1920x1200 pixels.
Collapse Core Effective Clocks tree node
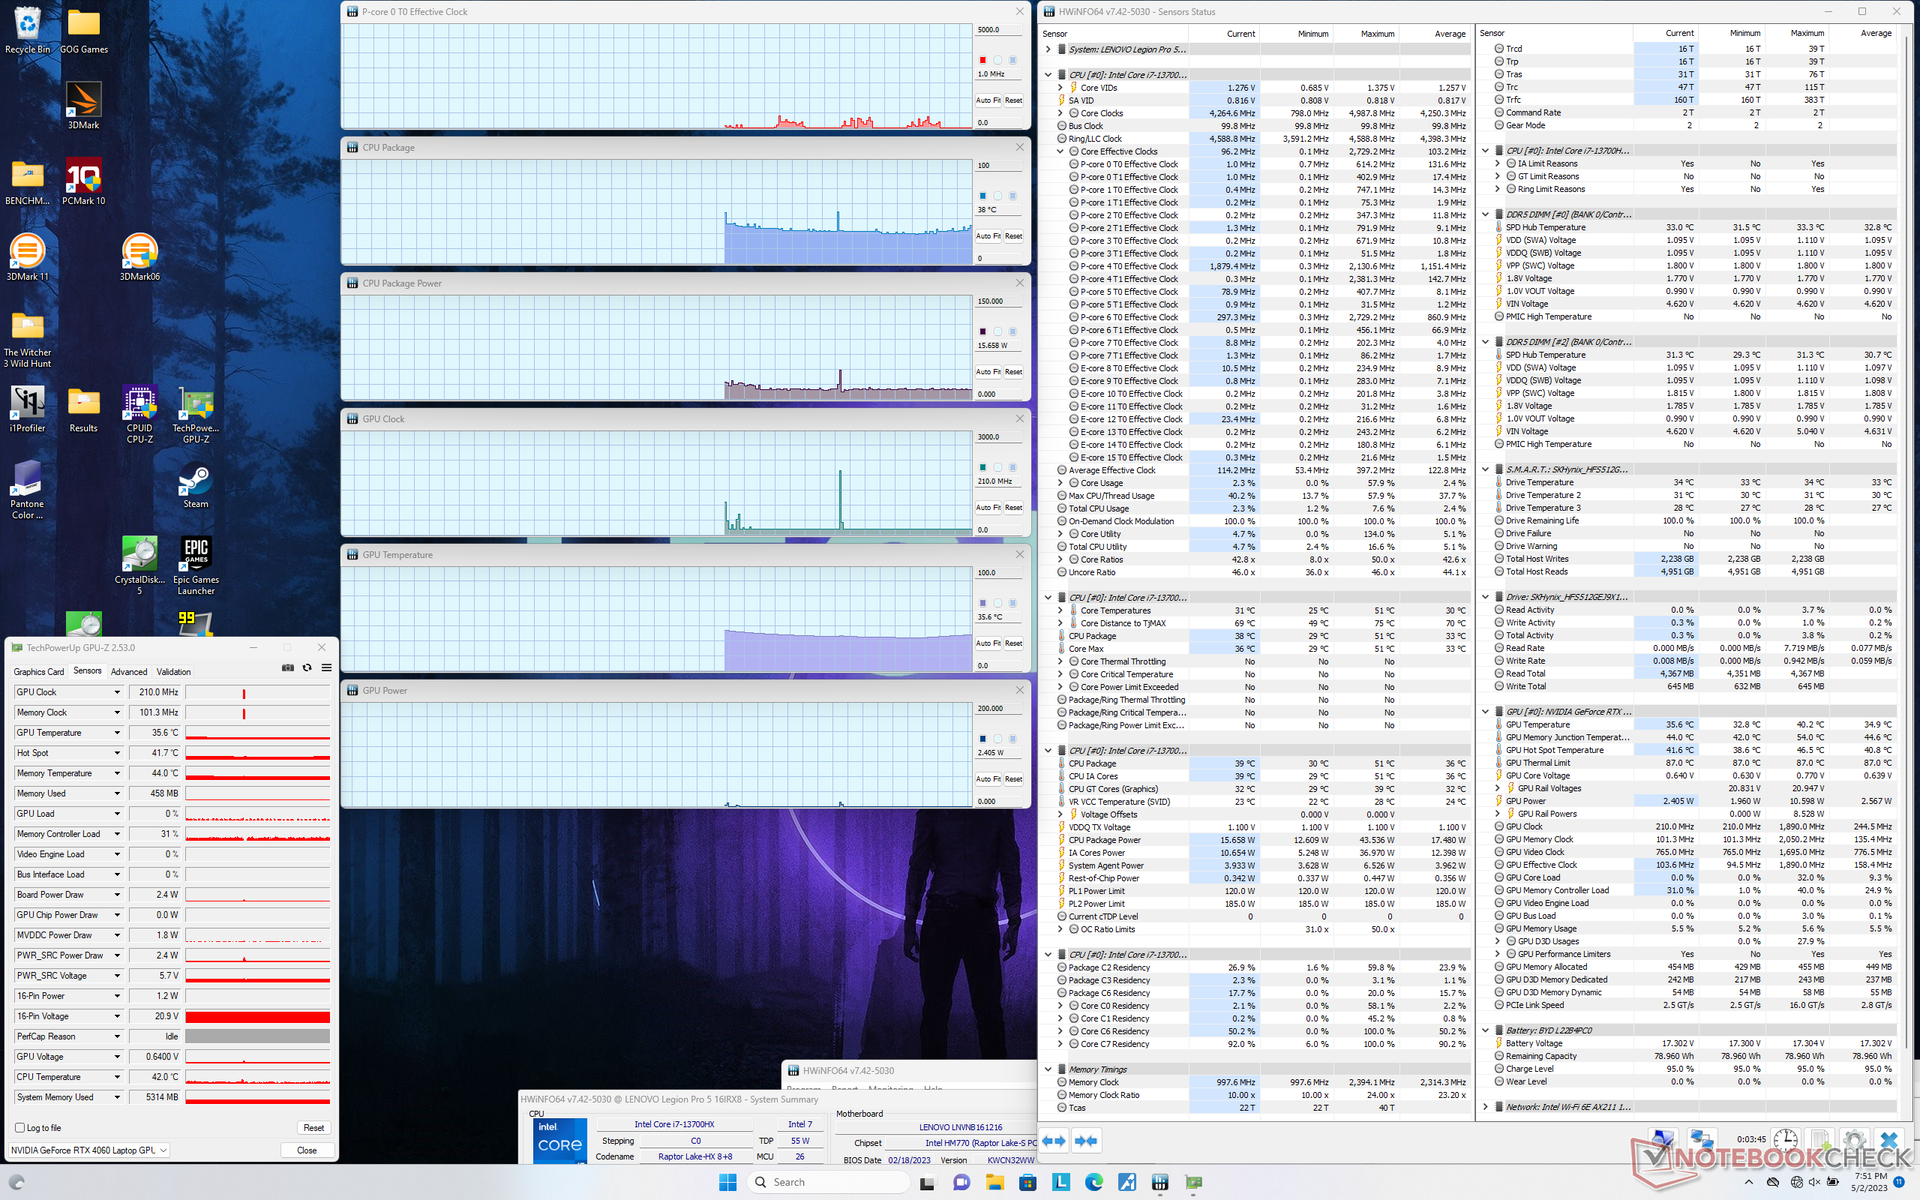(x=1060, y=152)
